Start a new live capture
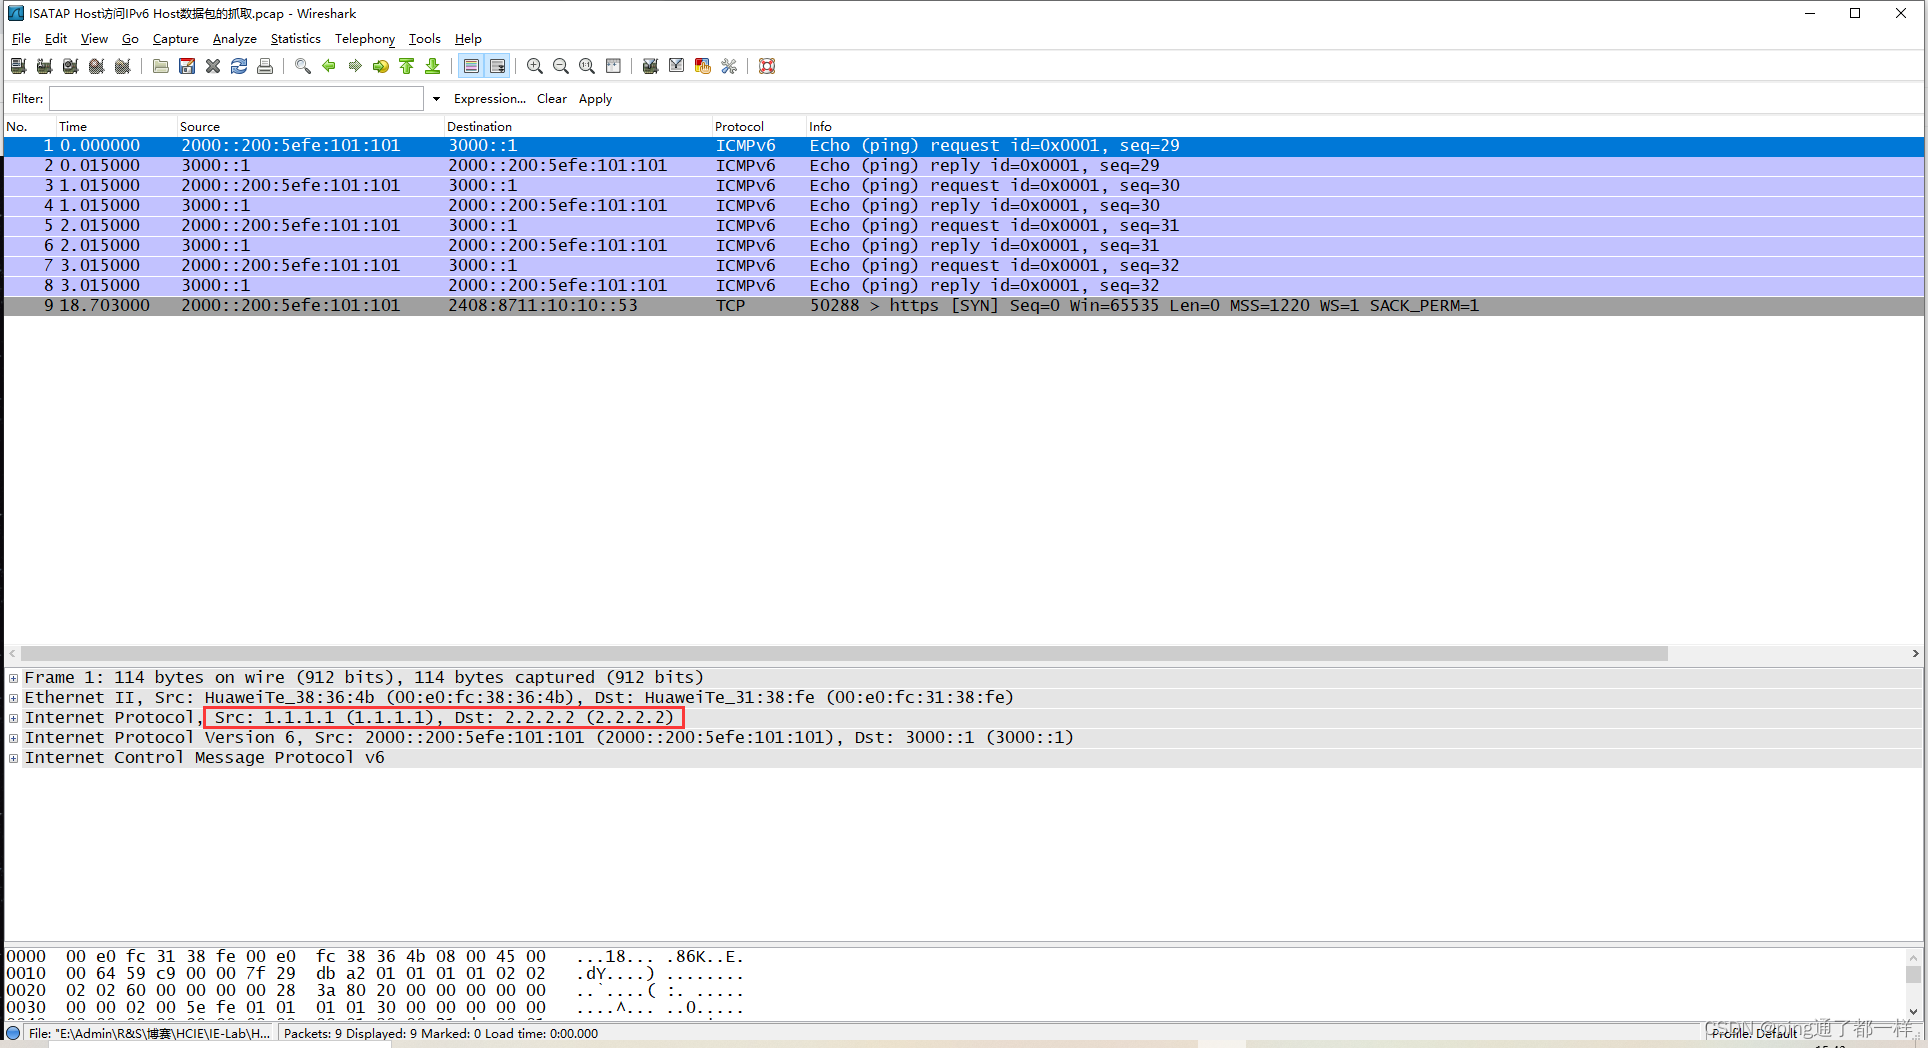 point(70,66)
